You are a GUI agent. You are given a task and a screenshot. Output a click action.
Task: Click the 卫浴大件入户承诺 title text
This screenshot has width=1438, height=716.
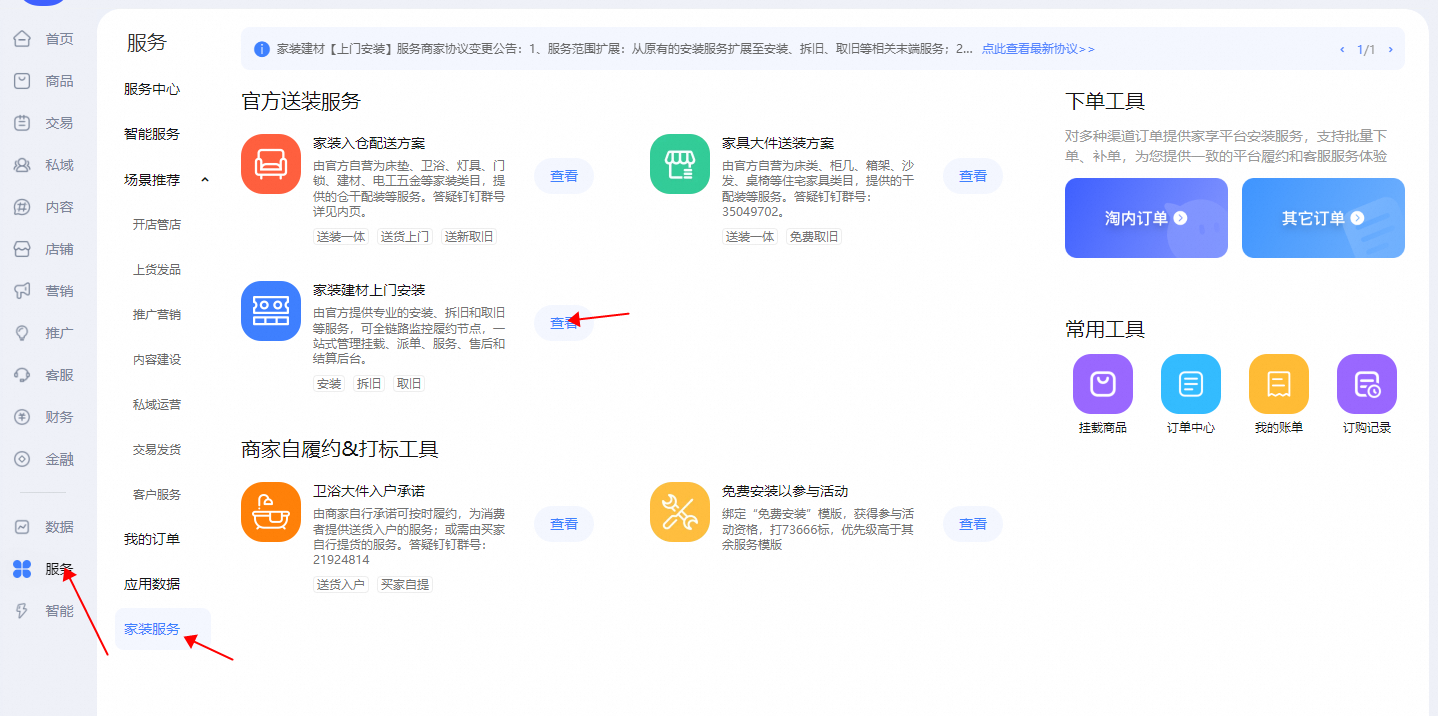369,491
